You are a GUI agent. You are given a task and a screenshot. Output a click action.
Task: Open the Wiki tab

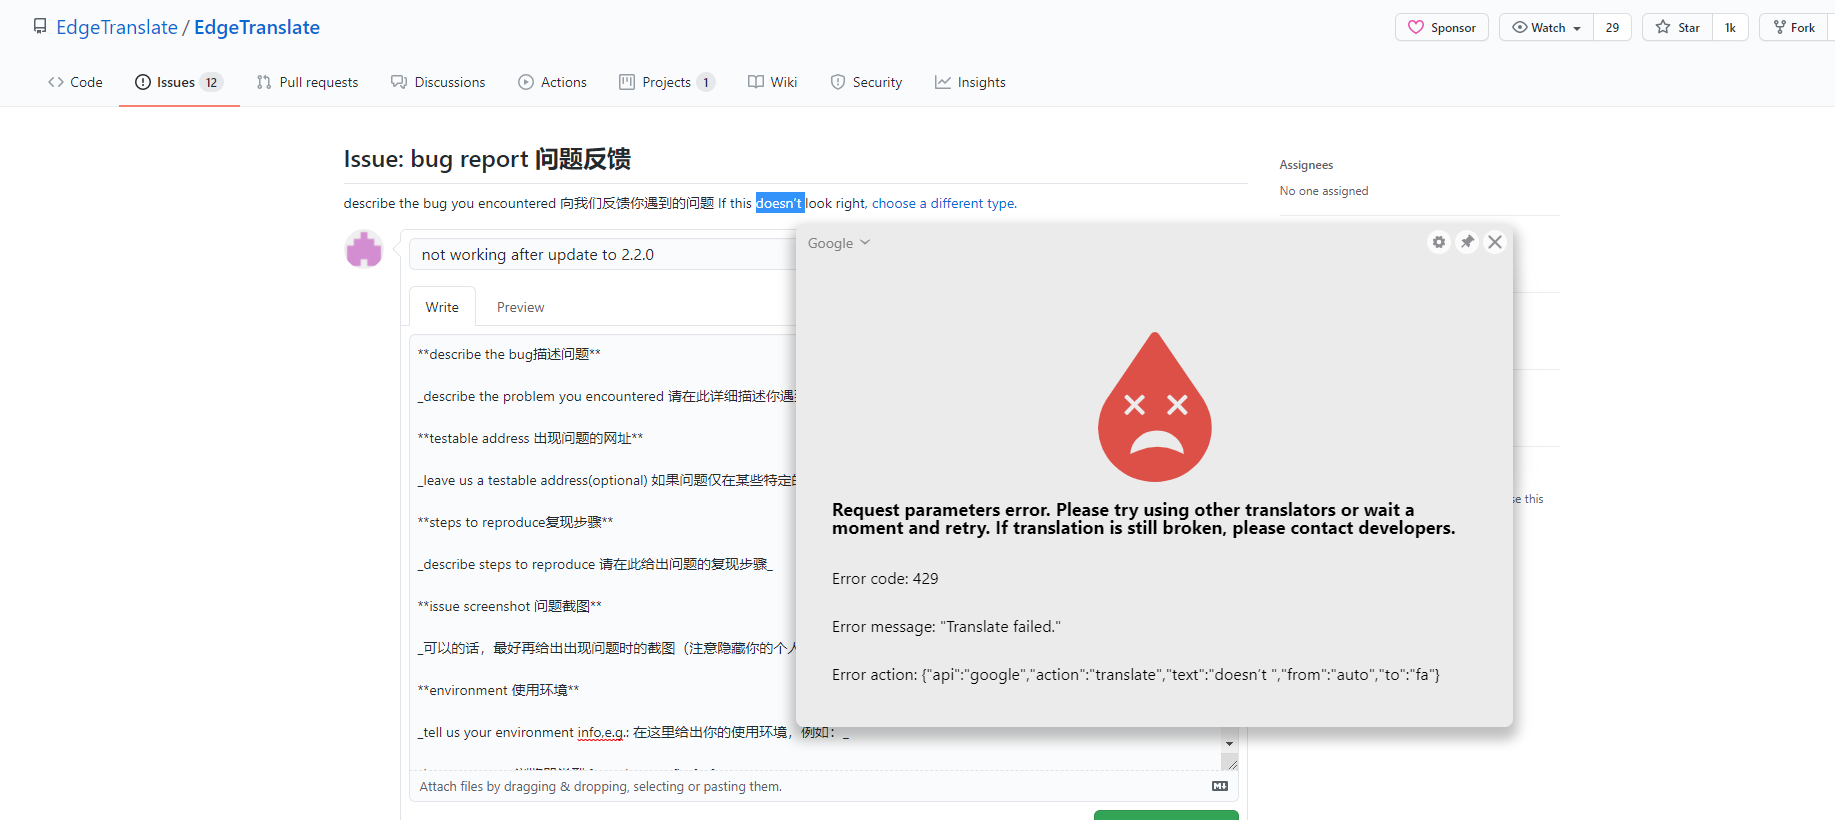click(772, 82)
